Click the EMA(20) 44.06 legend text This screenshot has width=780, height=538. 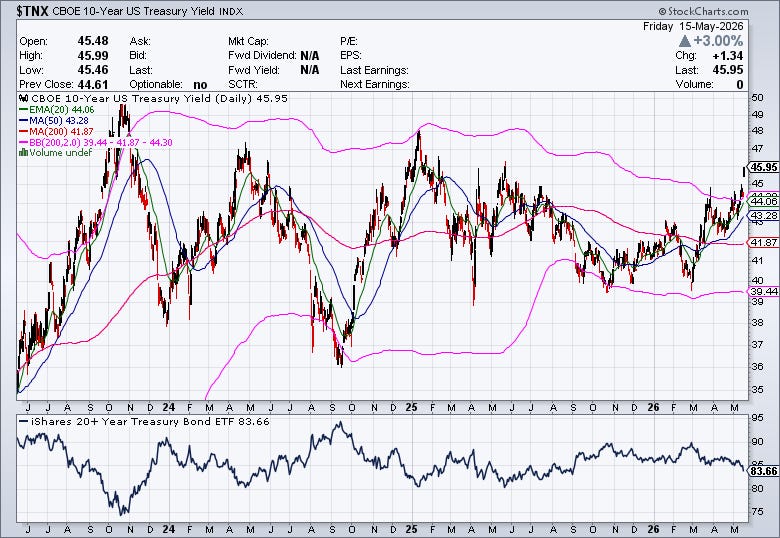click(62, 110)
